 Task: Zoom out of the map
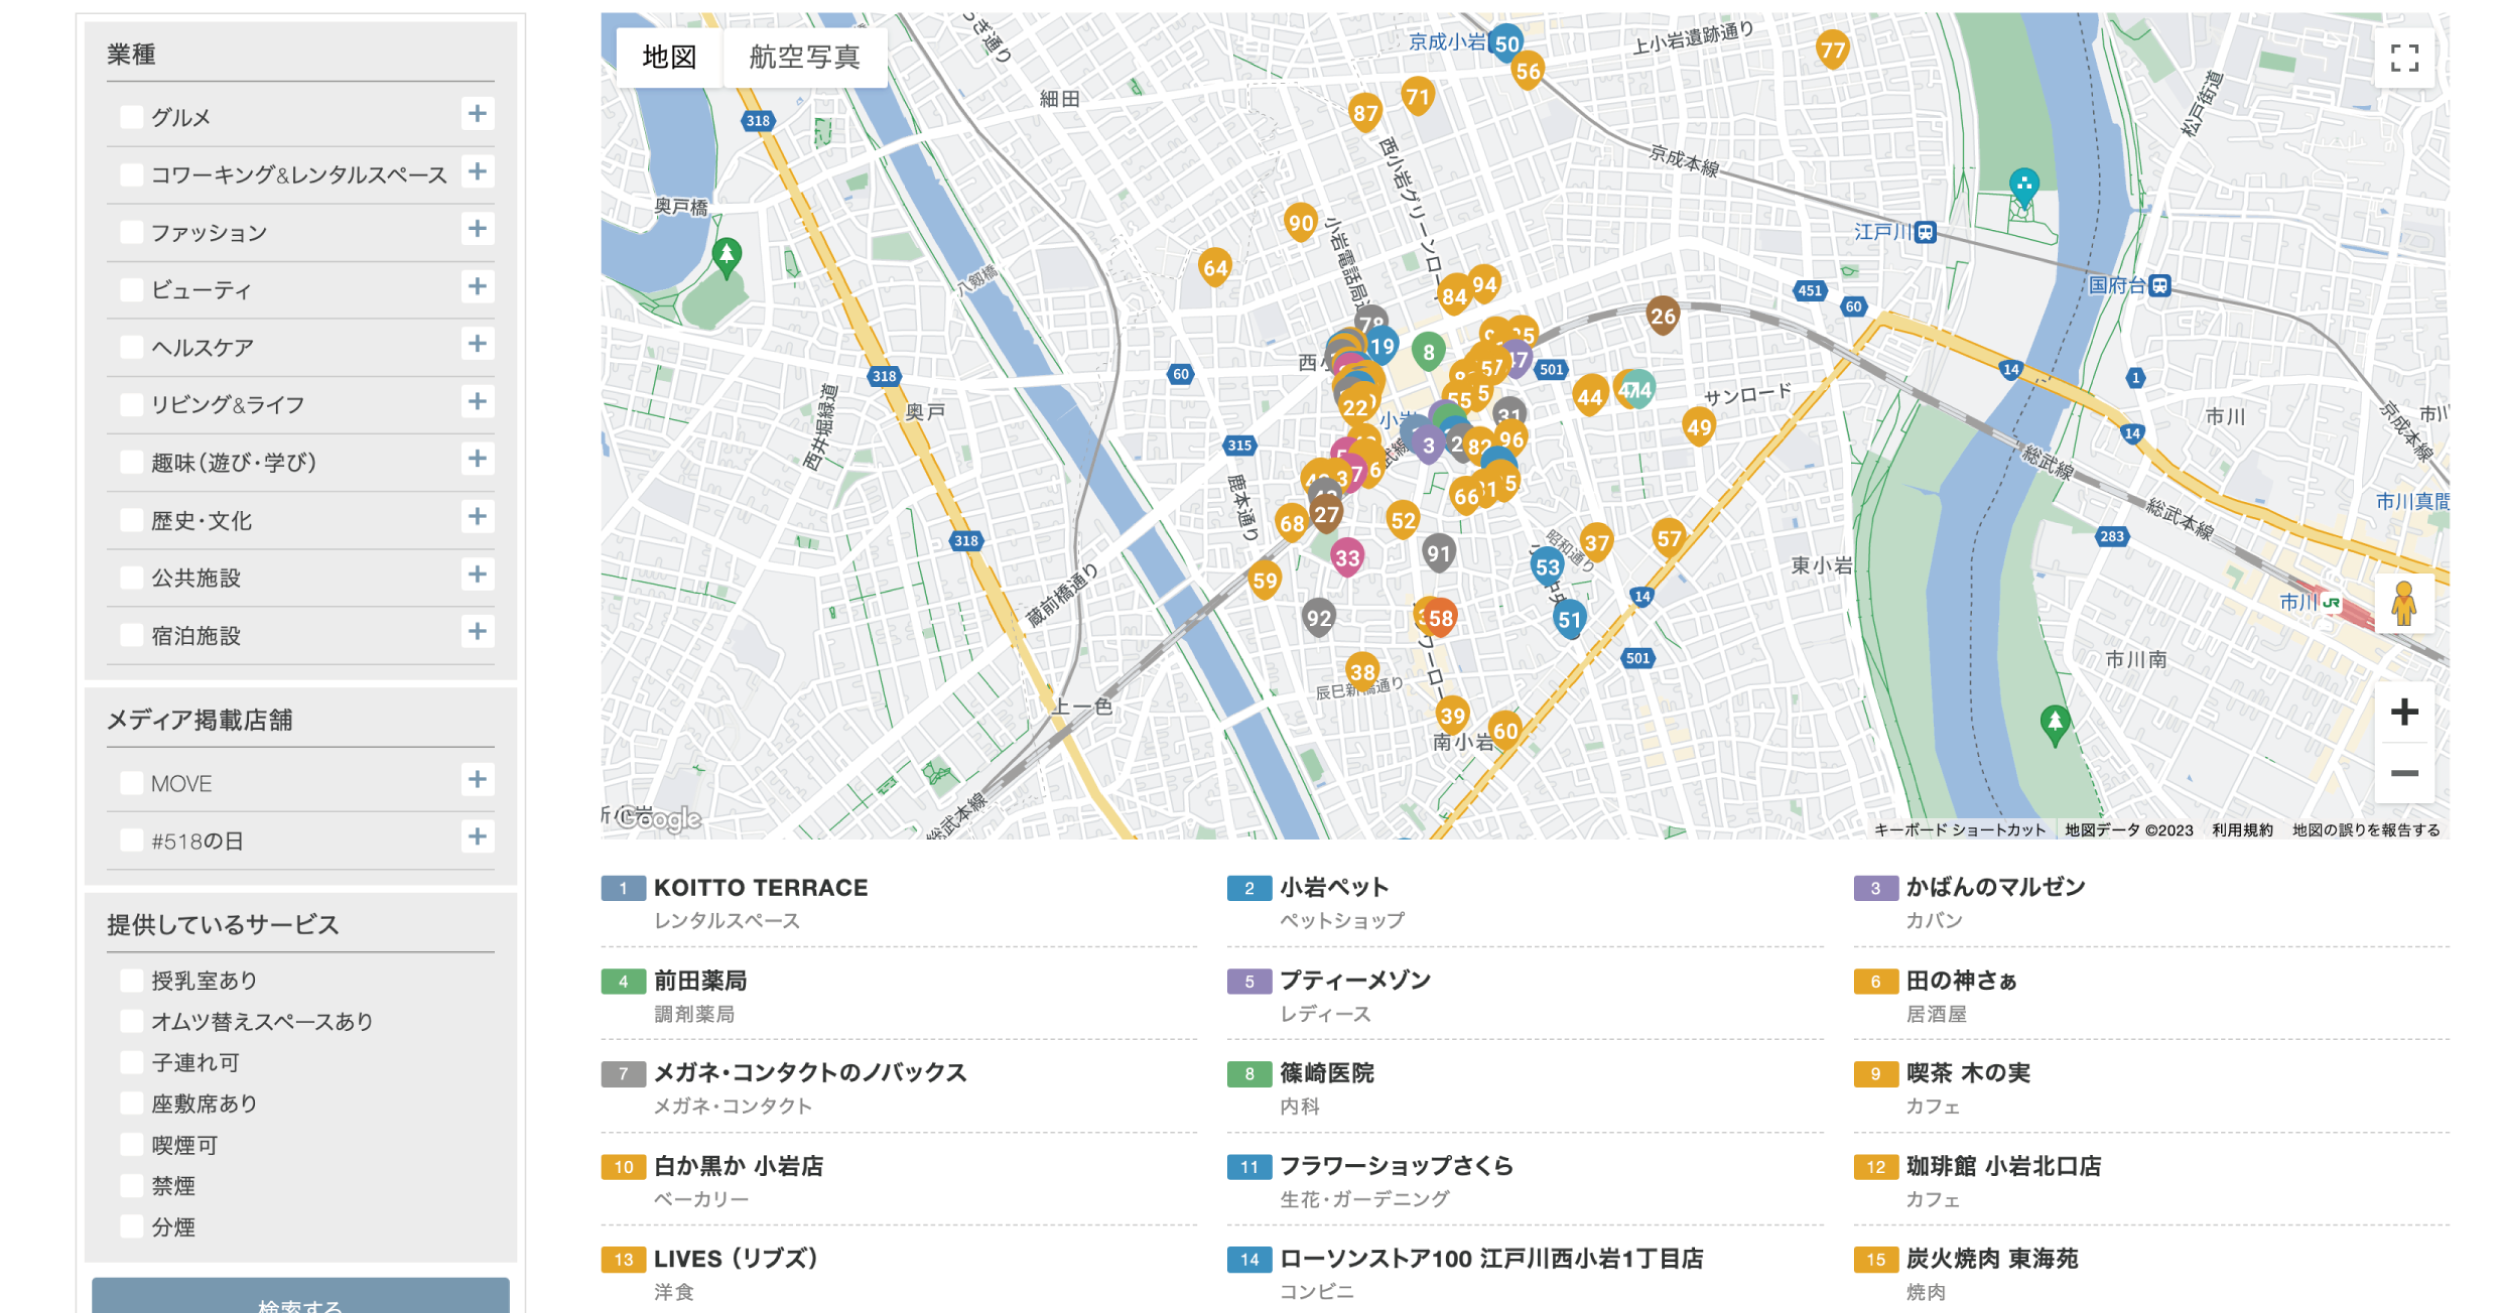coord(2403,773)
